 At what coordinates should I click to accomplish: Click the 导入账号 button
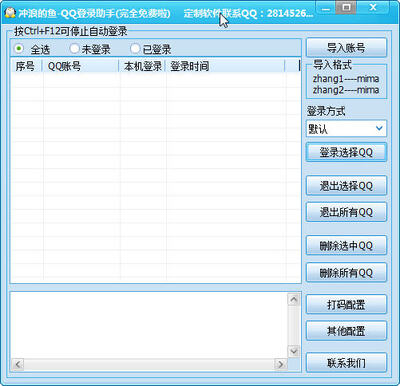(x=346, y=48)
